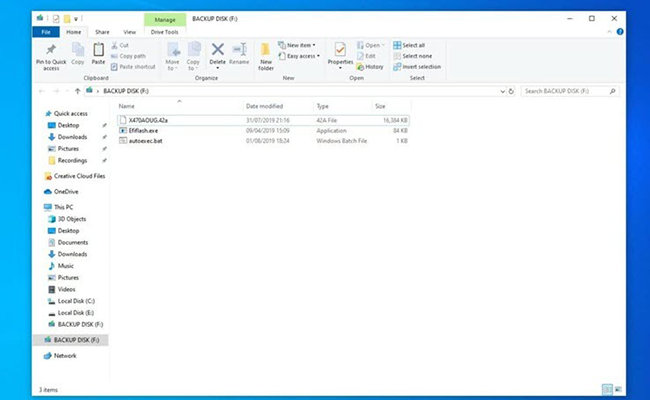Viewport: 650px width, 400px height.
Task: Open Videos folder under This PC
Action: point(62,289)
